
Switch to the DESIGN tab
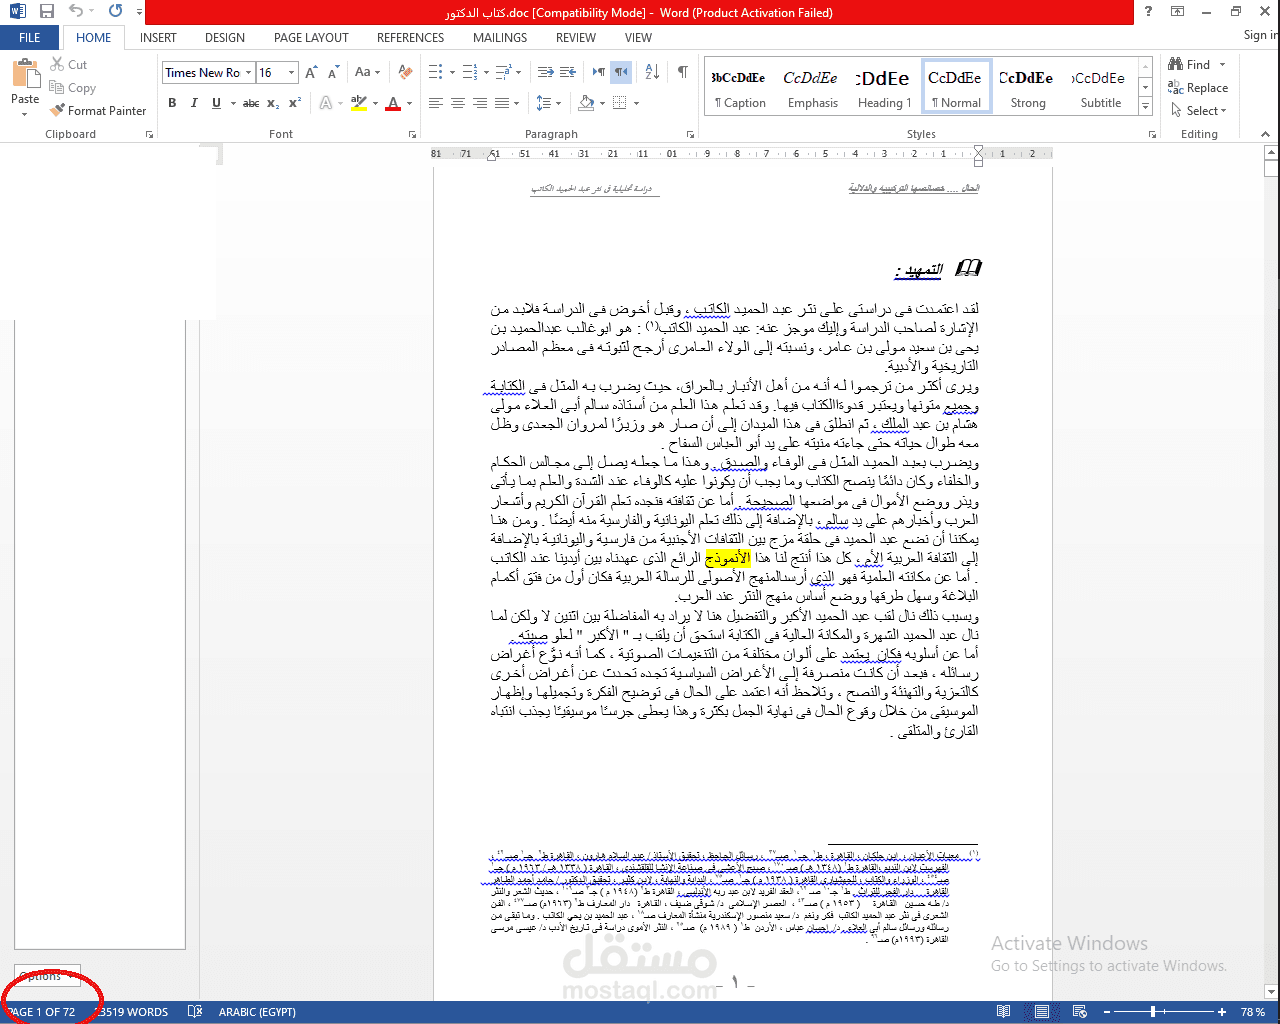pos(225,38)
